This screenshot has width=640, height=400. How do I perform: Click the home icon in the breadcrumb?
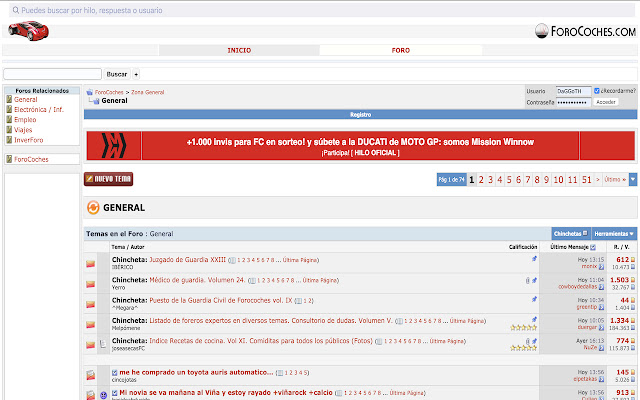tap(90, 92)
